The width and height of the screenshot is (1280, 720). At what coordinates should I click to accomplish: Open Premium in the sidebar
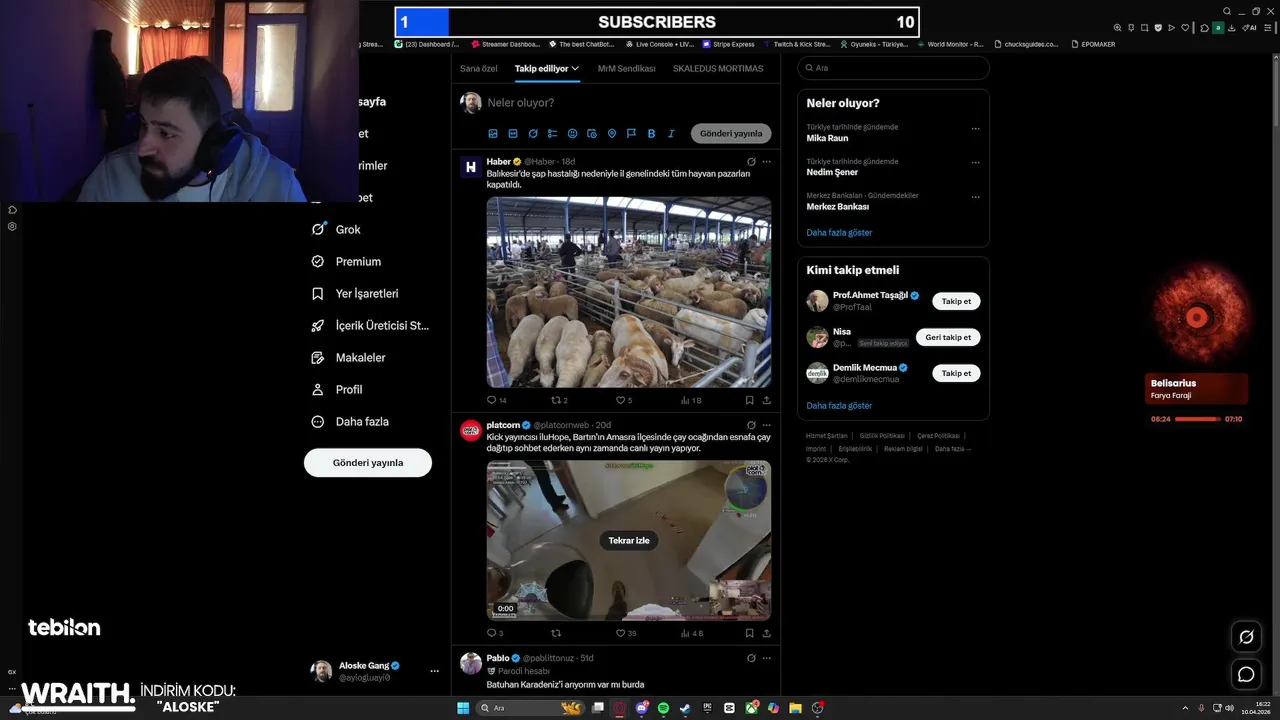tap(345, 261)
